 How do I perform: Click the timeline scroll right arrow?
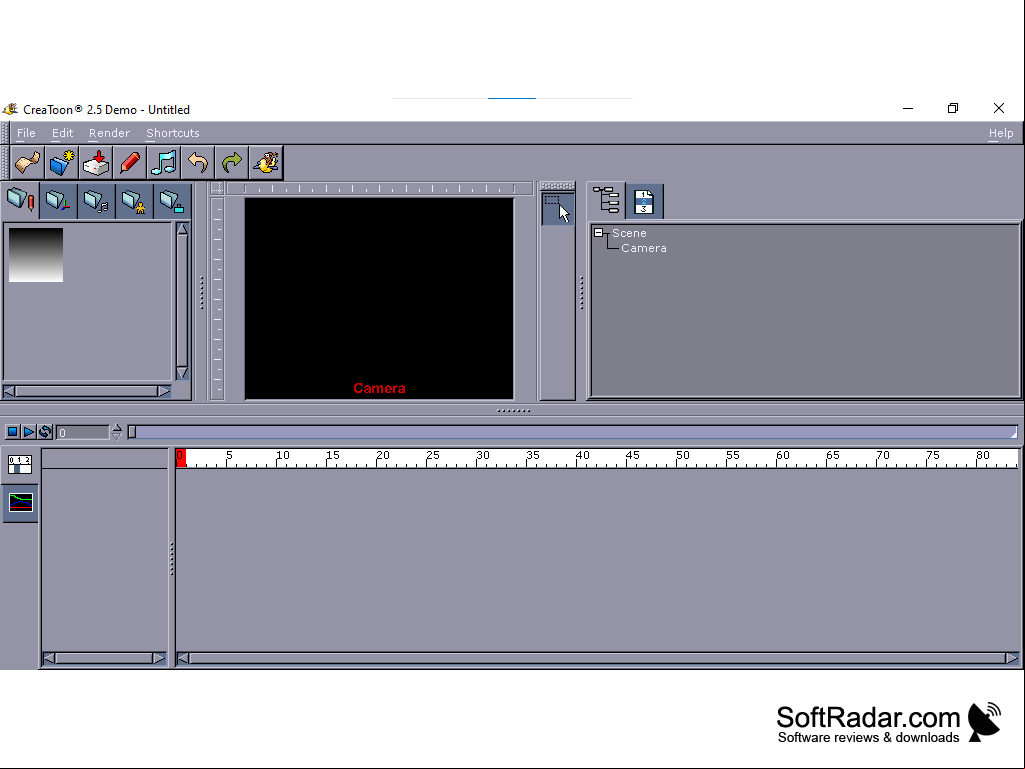click(x=1012, y=658)
